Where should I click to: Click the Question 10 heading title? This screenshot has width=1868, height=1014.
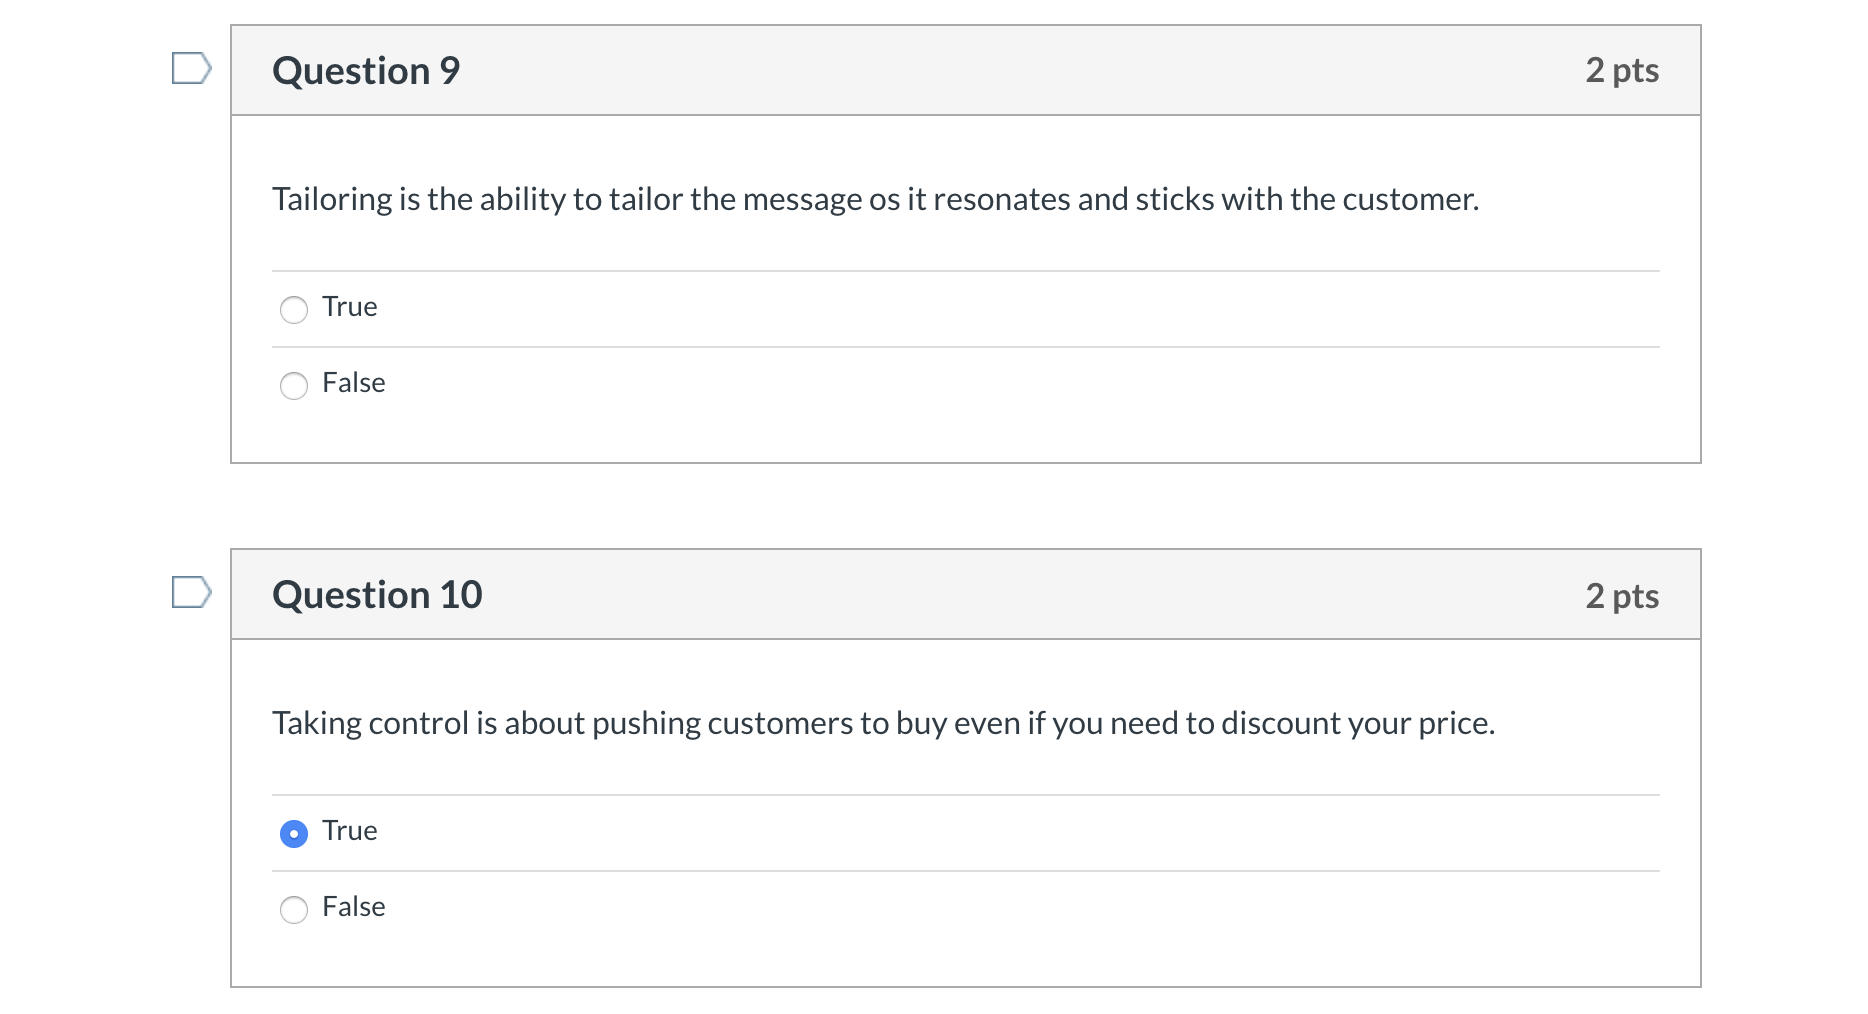[x=377, y=595]
